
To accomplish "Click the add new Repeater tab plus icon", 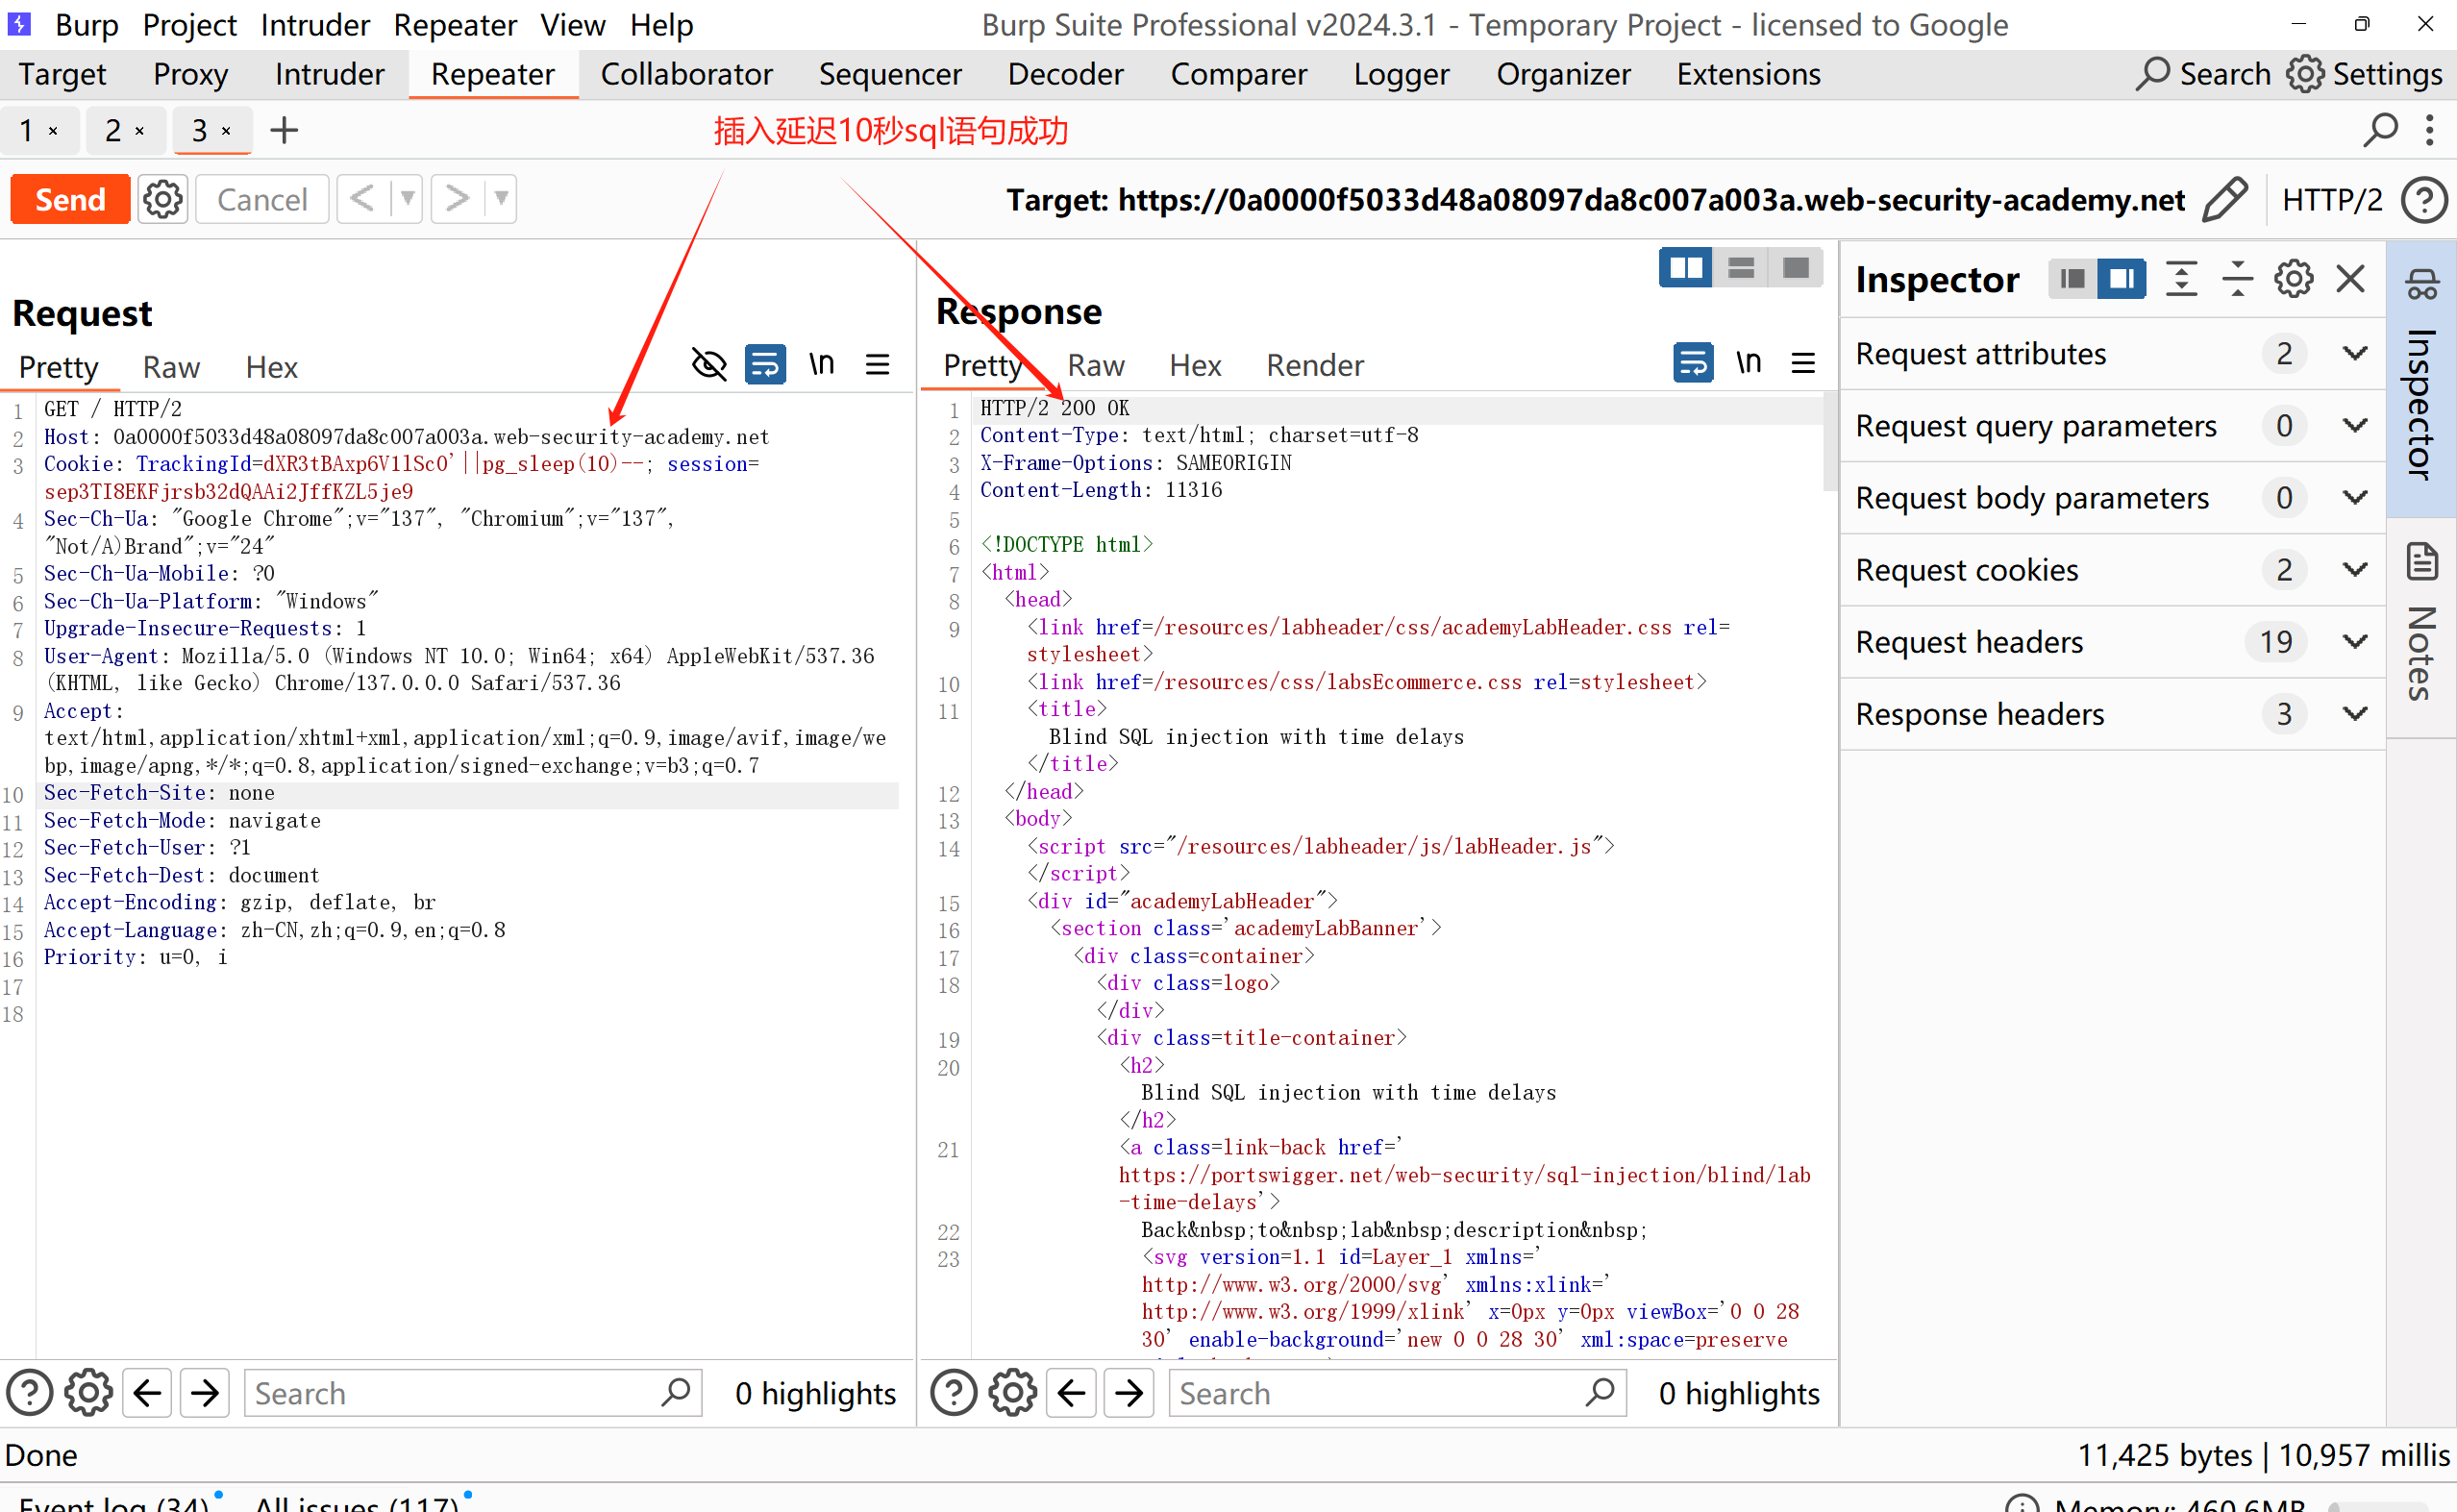I will 284,130.
